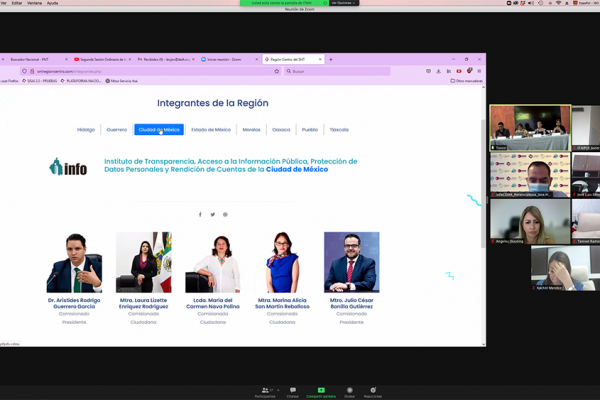Switch to the Gmail Recibidos tab
This screenshot has height=400, width=600.
(166, 59)
